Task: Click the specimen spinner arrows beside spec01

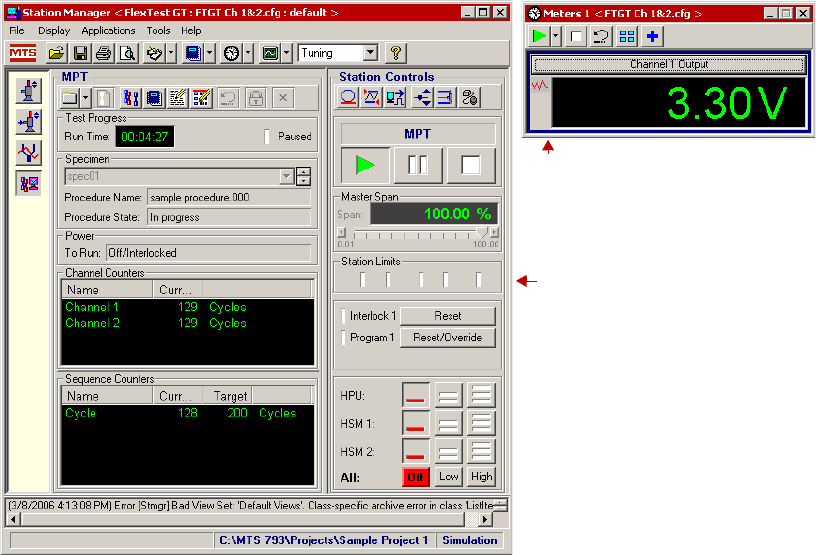Action: click(x=303, y=176)
